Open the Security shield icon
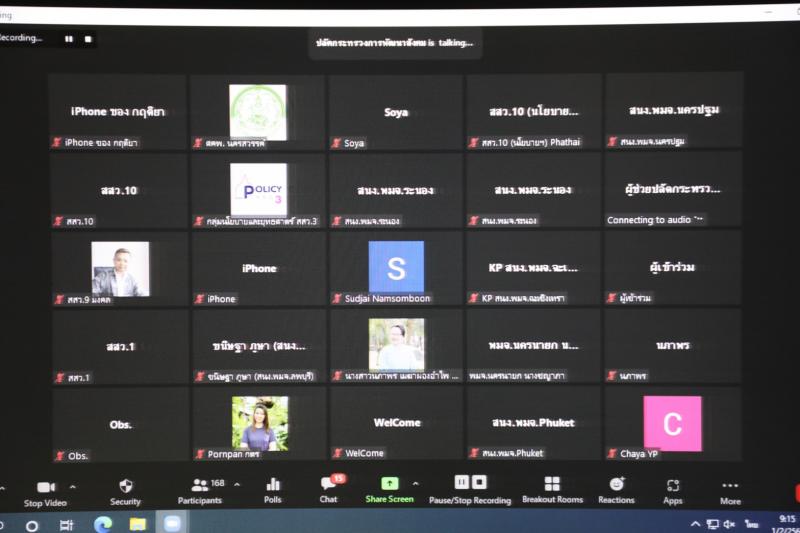Image resolution: width=800 pixels, height=533 pixels. (126, 486)
